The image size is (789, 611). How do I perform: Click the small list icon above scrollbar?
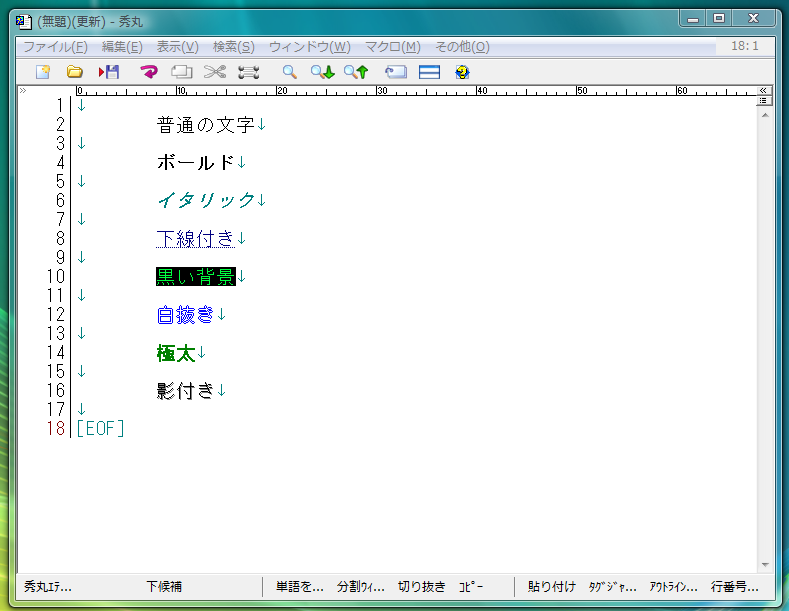click(764, 101)
